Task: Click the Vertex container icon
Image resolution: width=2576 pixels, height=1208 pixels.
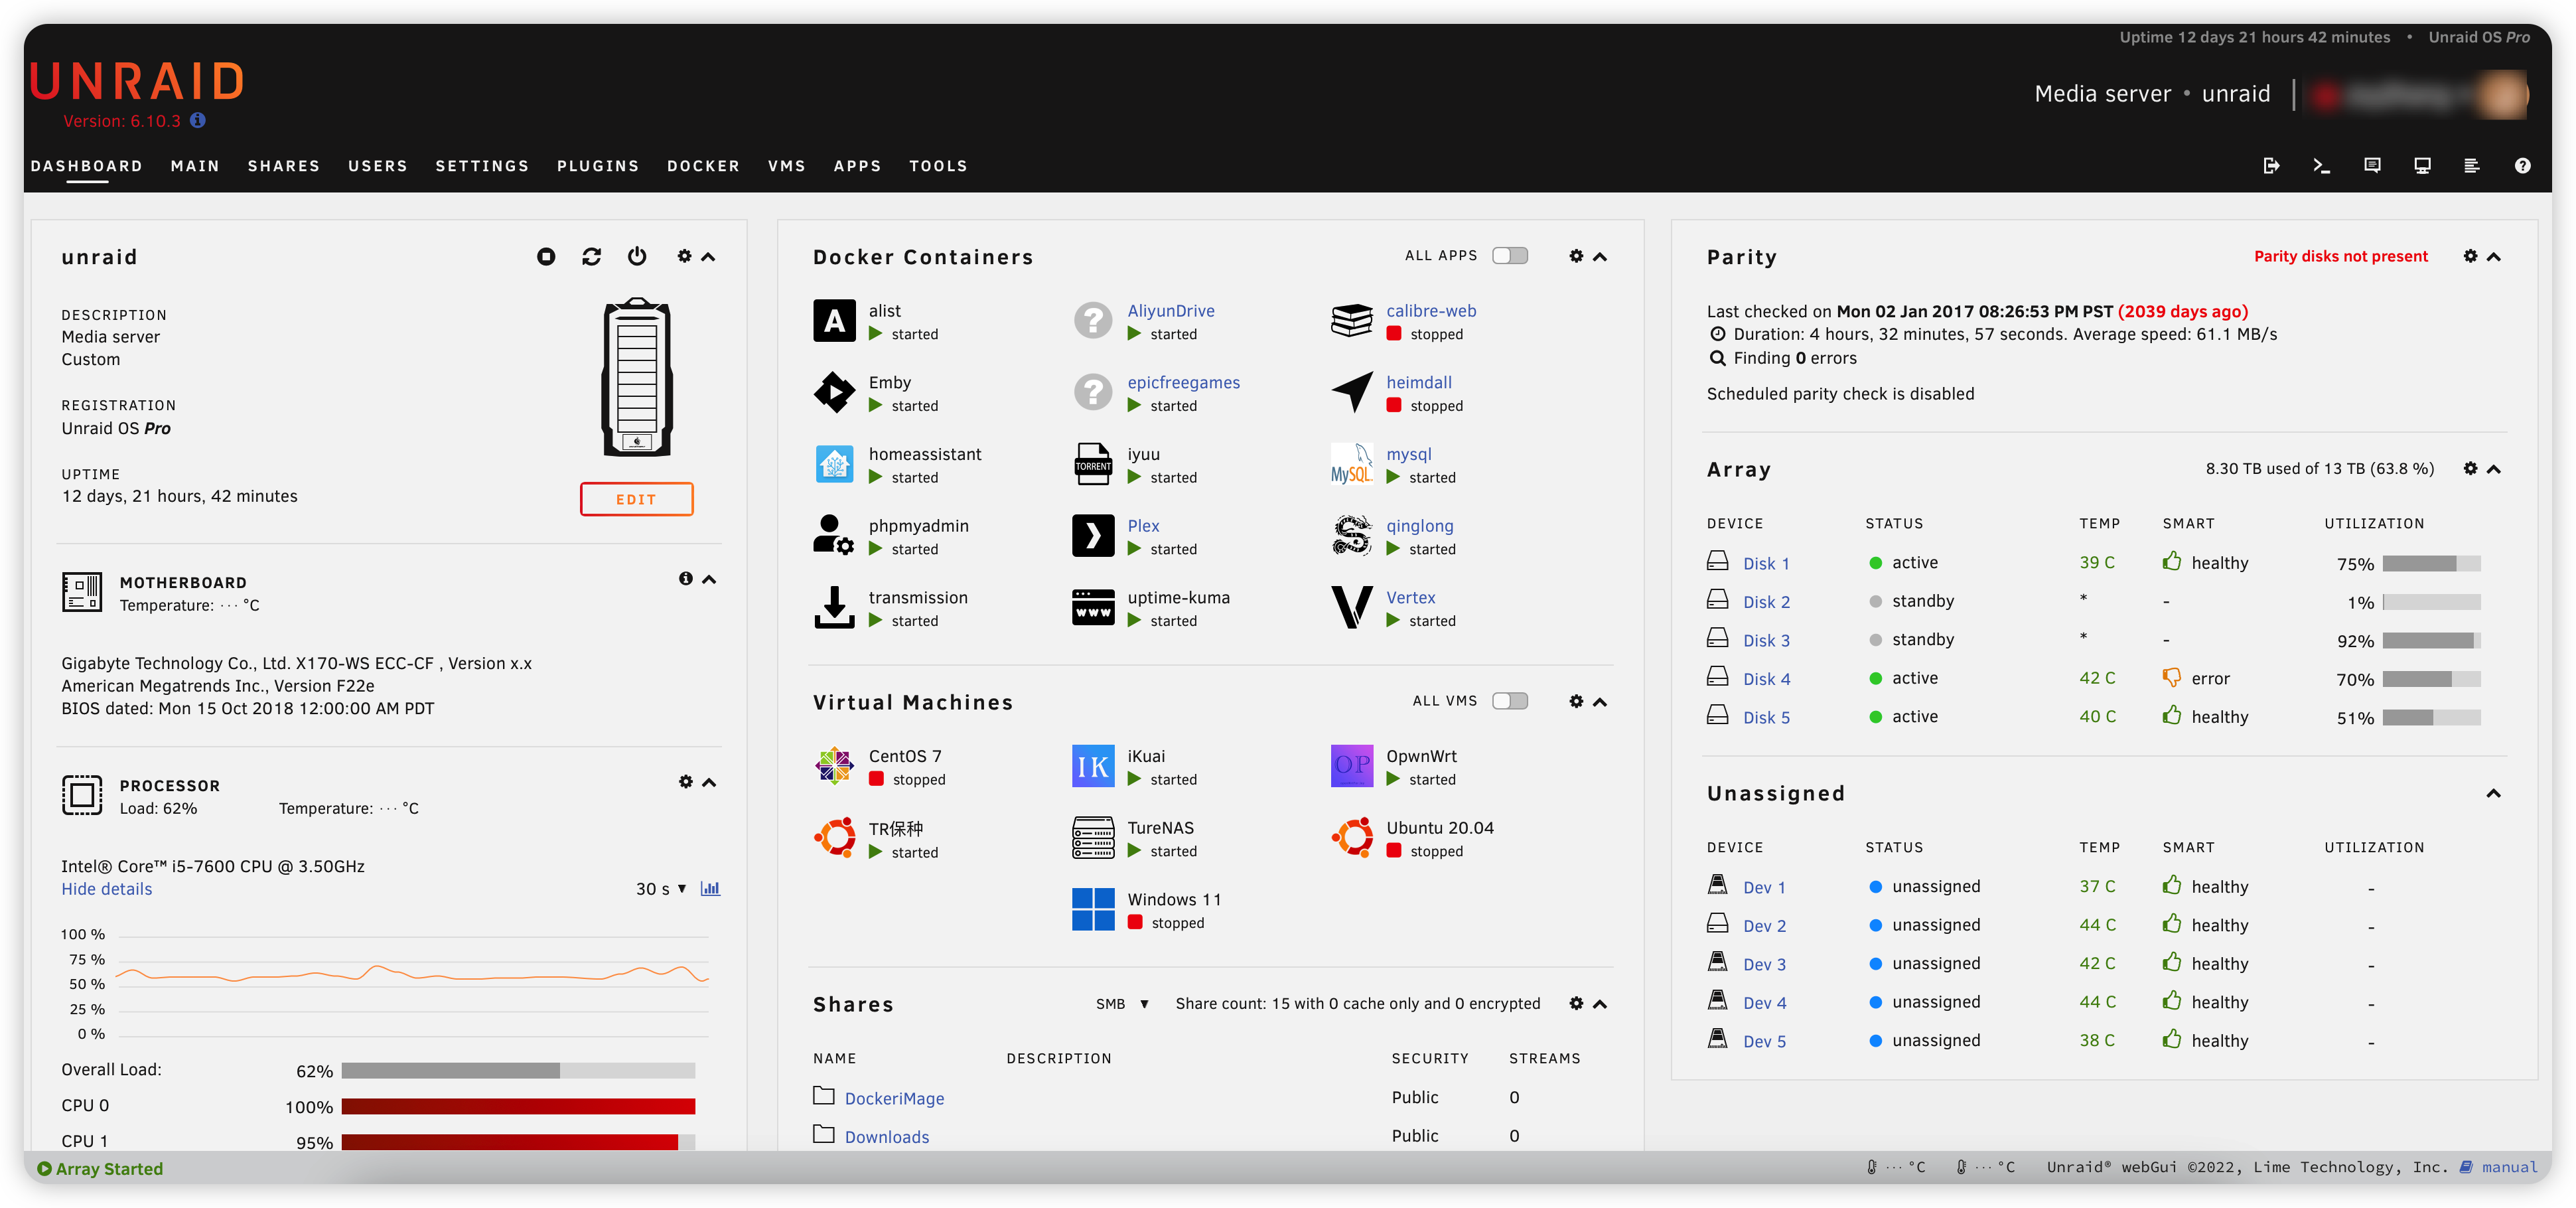Action: pos(1352,607)
